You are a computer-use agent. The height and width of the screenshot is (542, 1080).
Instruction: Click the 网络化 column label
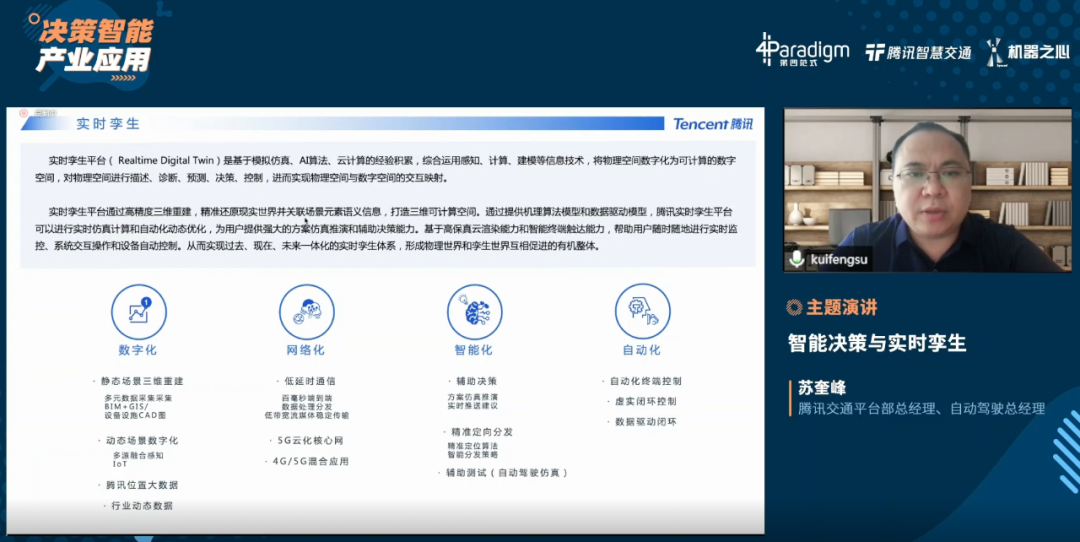pyautogui.click(x=306, y=350)
